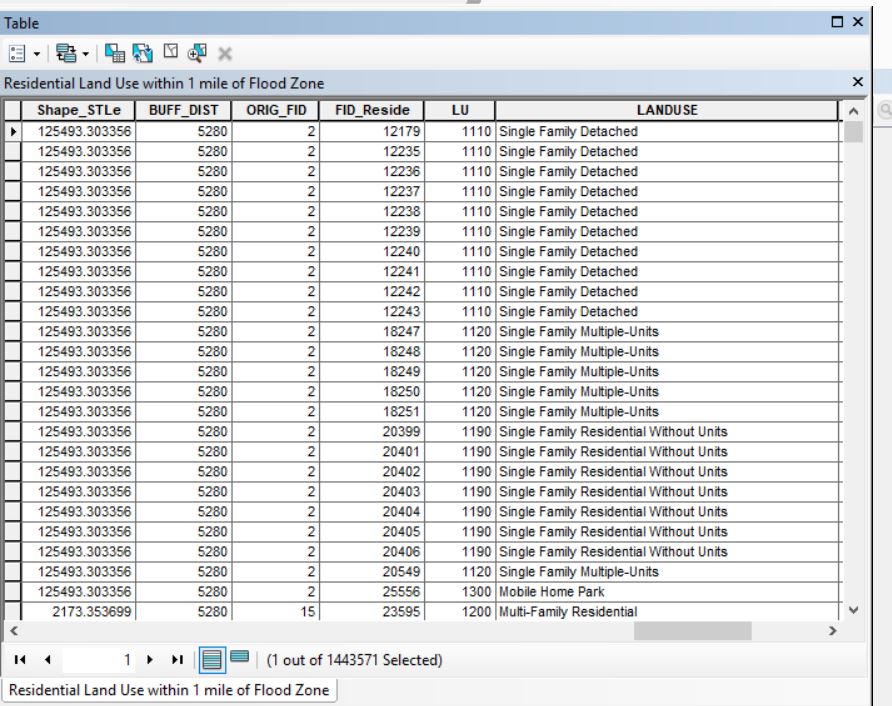Click the horizontal scrollbar right arrow
The image size is (892, 706).
[x=833, y=630]
